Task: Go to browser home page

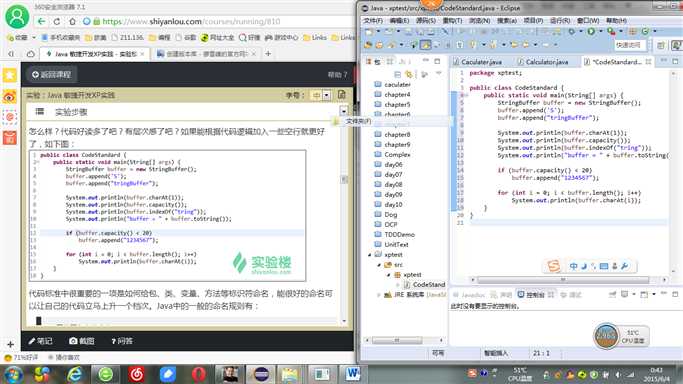Action: pyautogui.click(x=72, y=21)
